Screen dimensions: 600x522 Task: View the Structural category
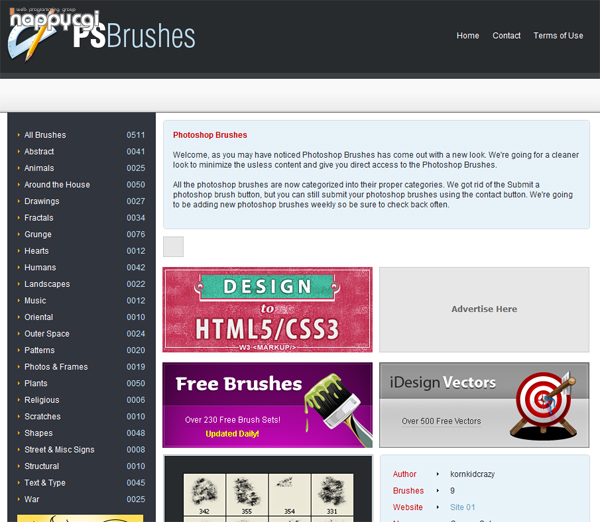(x=42, y=466)
